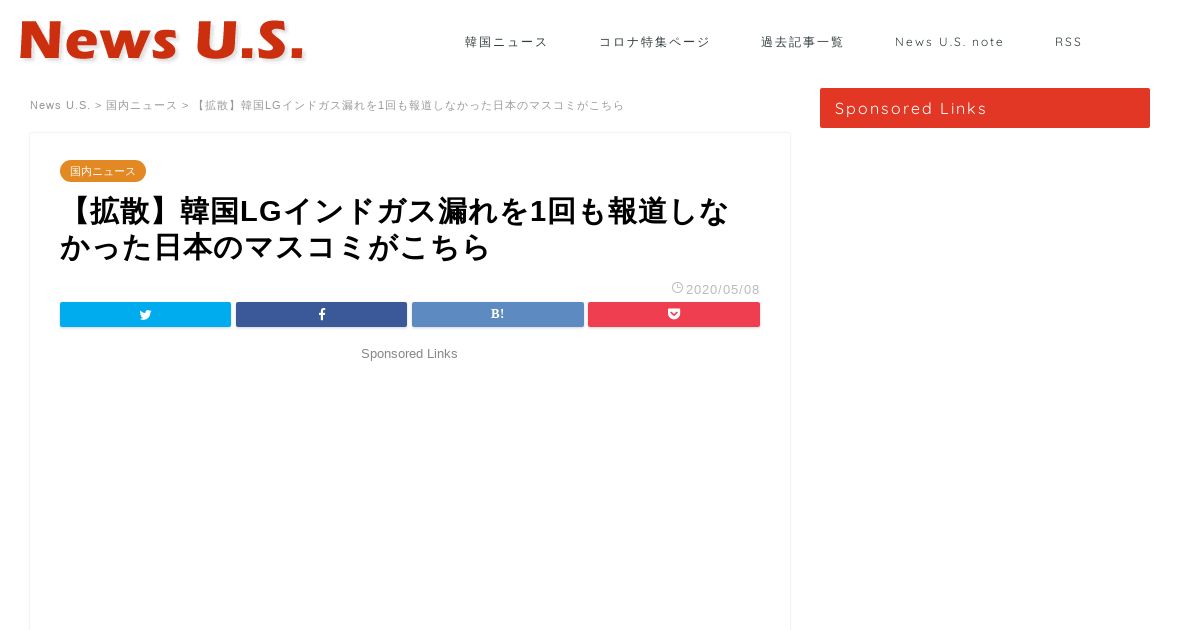Open the 韓国ニュース menu item
This screenshot has height=630, width=1200.
pos(506,42)
